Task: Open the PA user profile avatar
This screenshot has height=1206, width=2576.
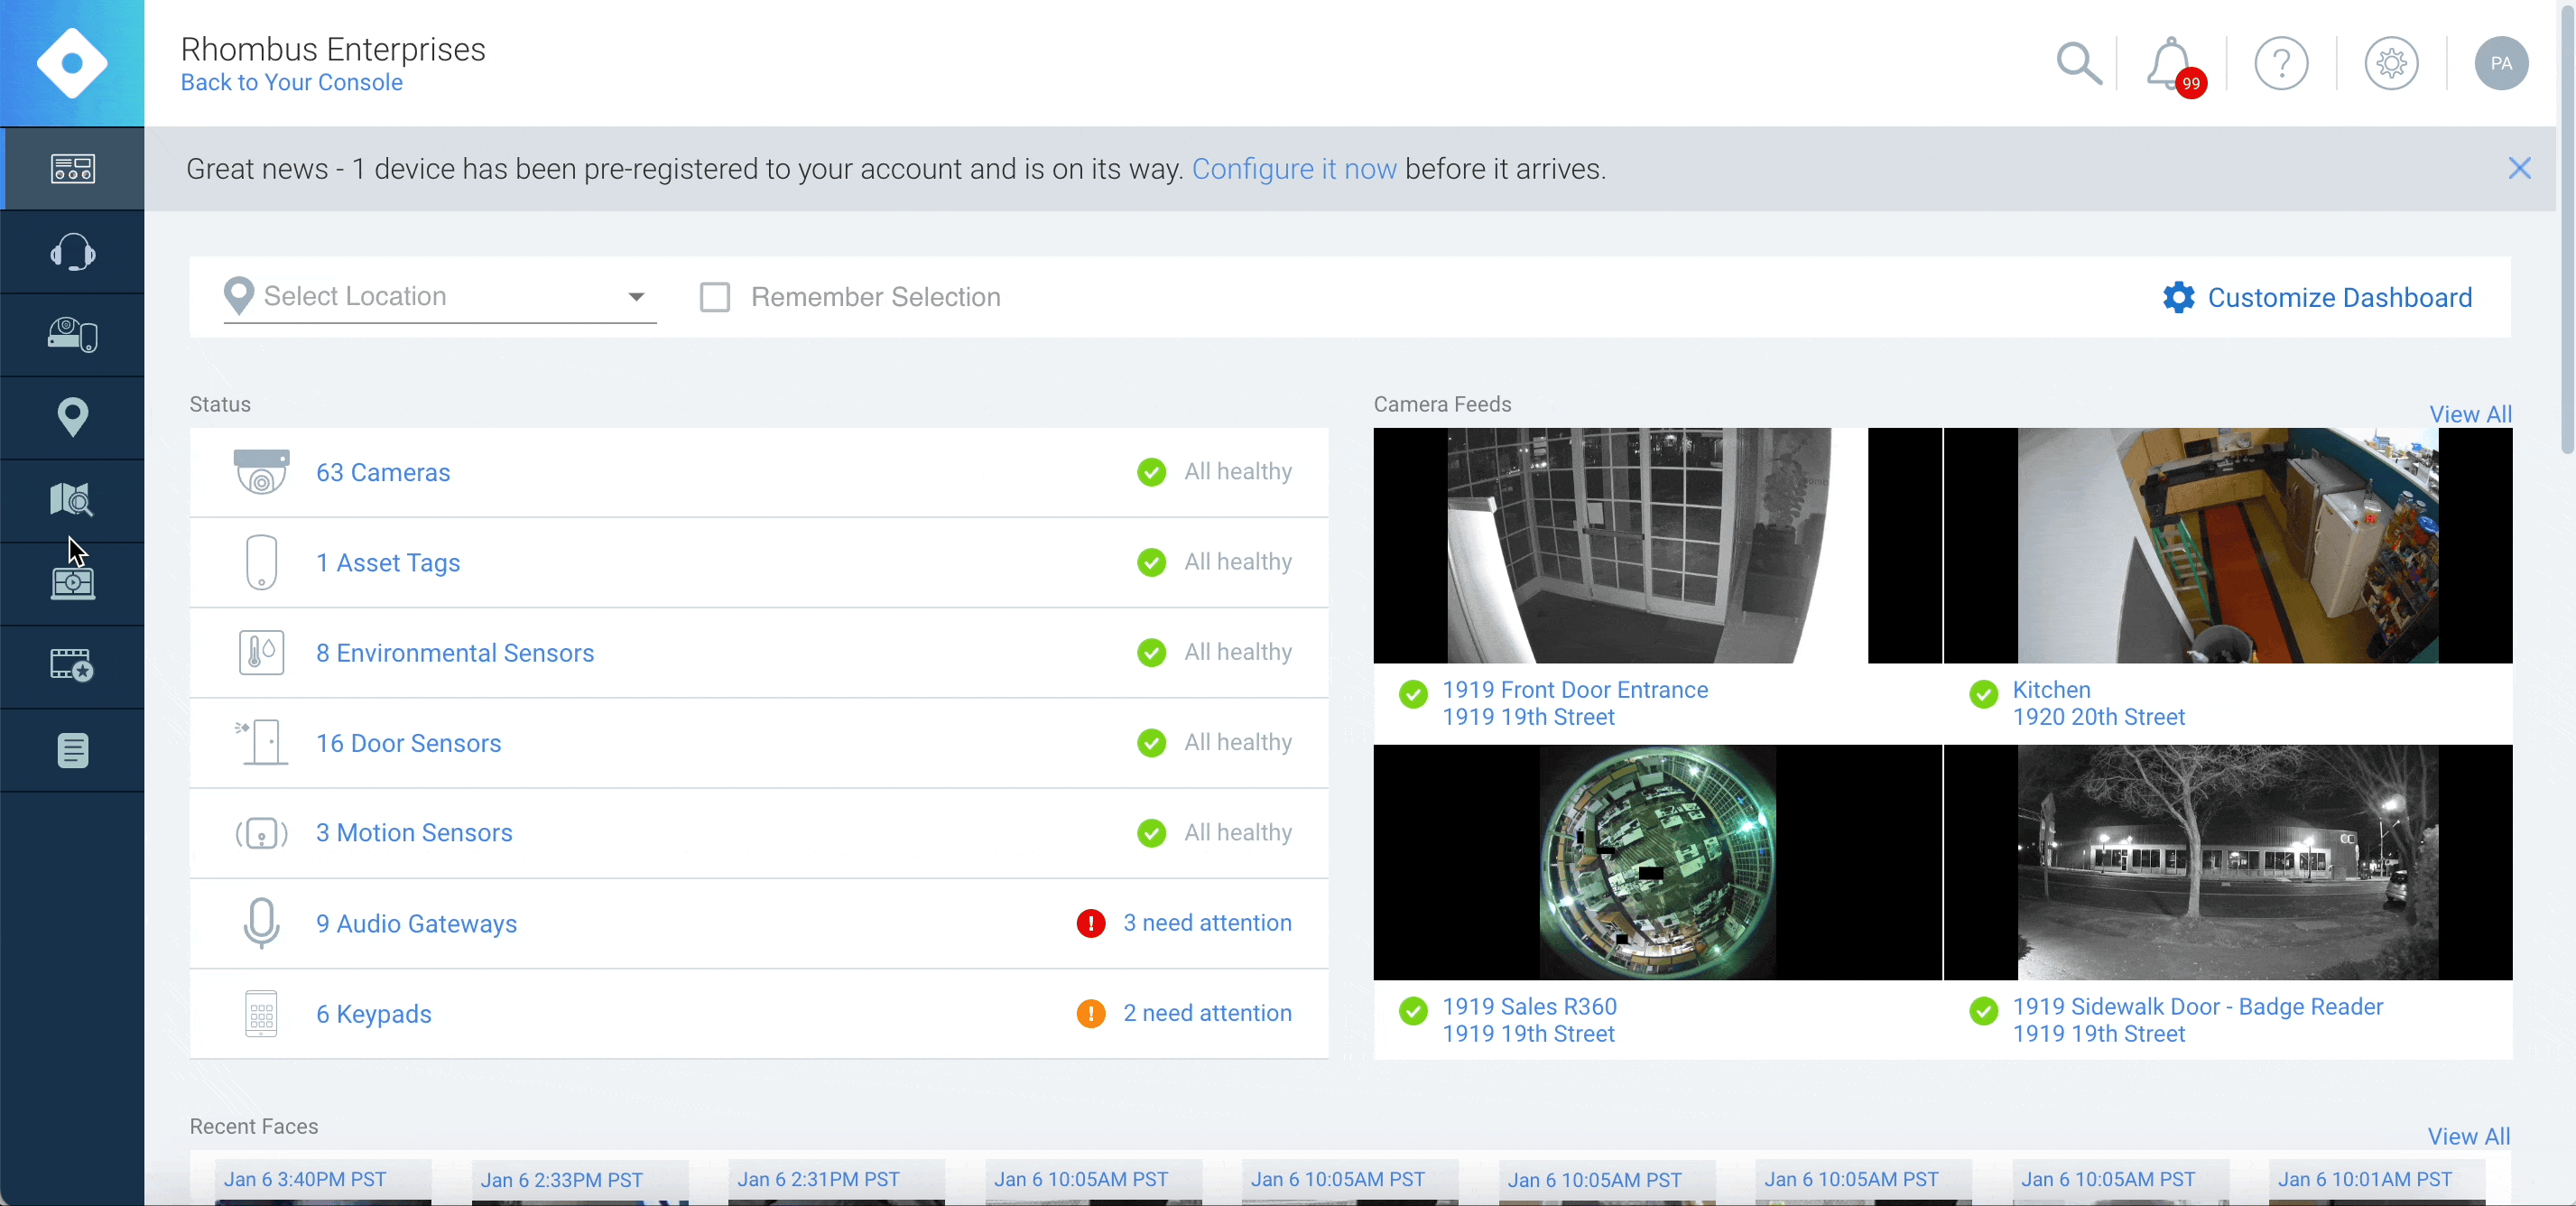Action: (2501, 64)
